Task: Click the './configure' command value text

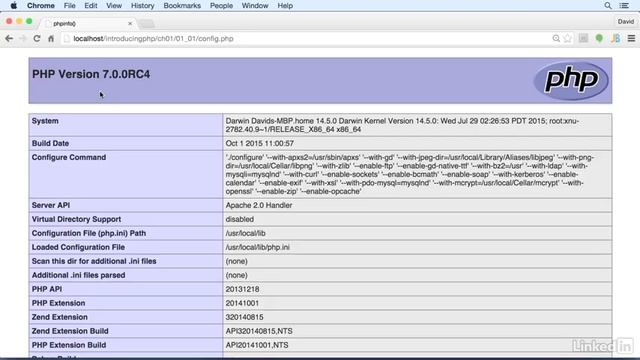Action: 410,174
